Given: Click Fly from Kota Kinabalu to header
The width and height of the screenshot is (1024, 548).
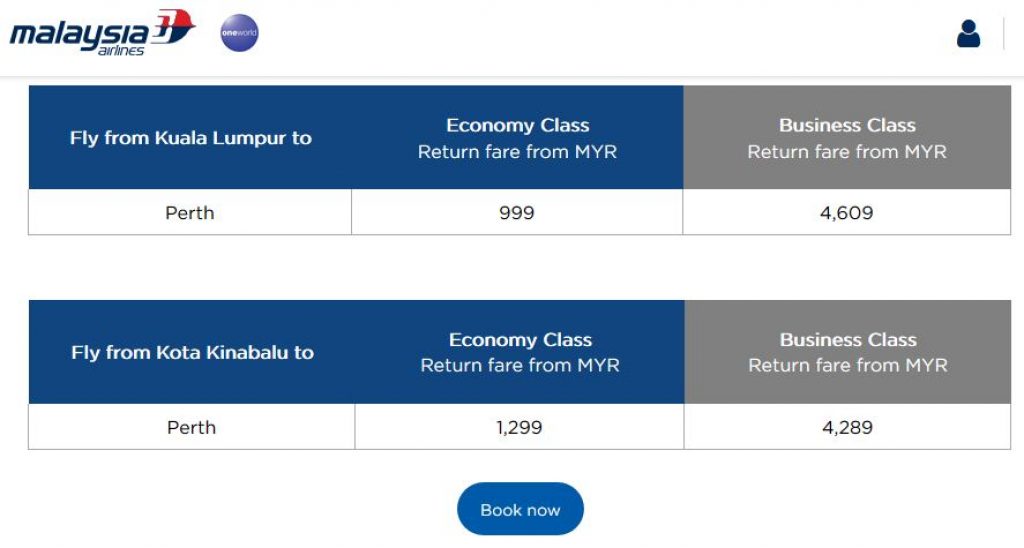Looking at the screenshot, I should pyautogui.click(x=193, y=352).
